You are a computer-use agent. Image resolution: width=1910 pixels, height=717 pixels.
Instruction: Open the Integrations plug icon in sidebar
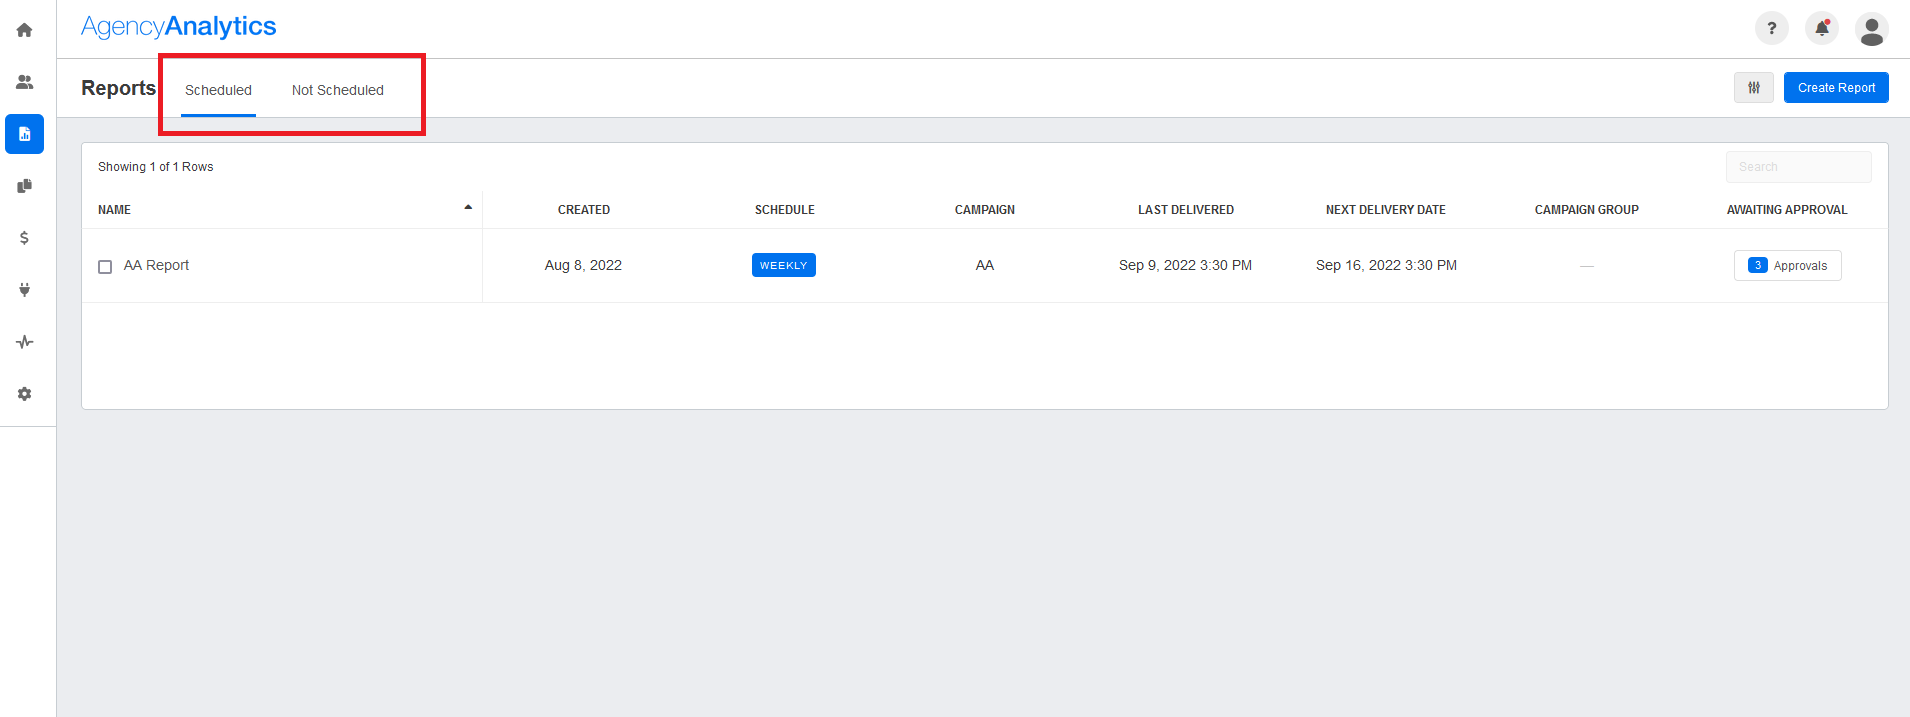24,290
